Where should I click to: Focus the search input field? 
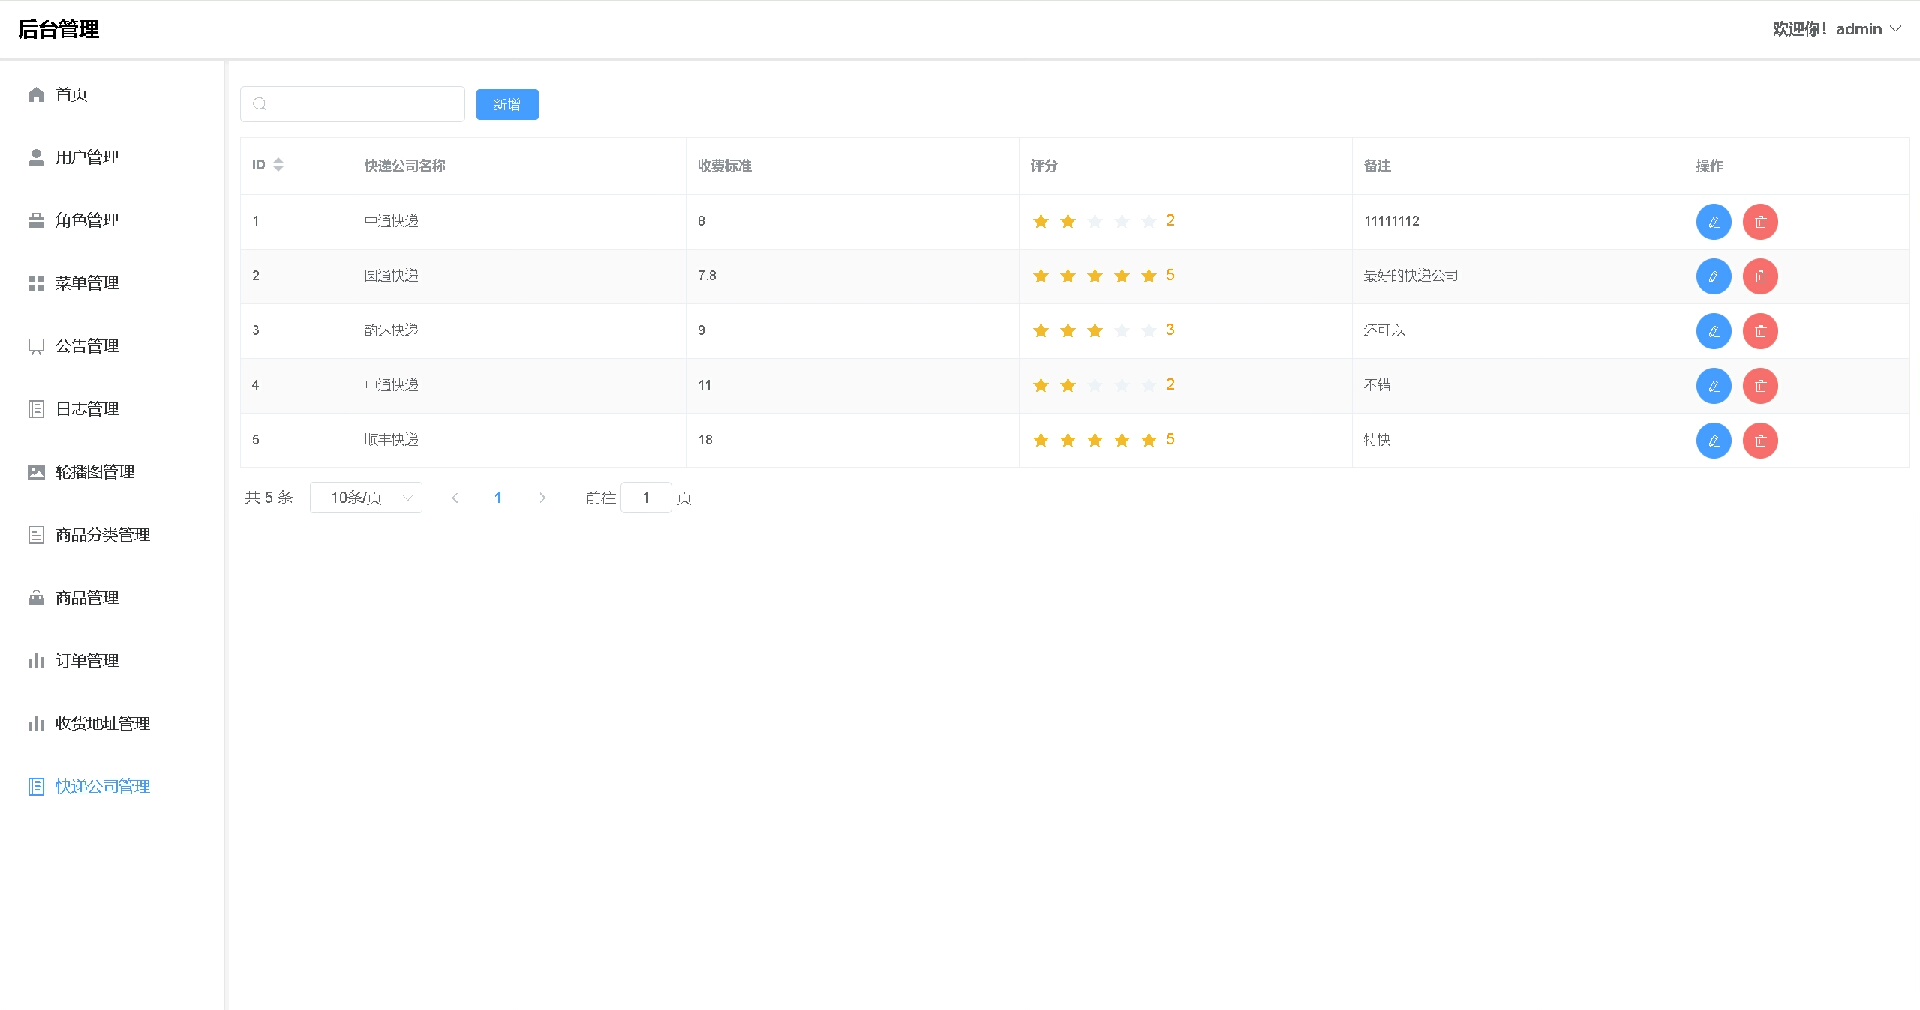coord(360,104)
